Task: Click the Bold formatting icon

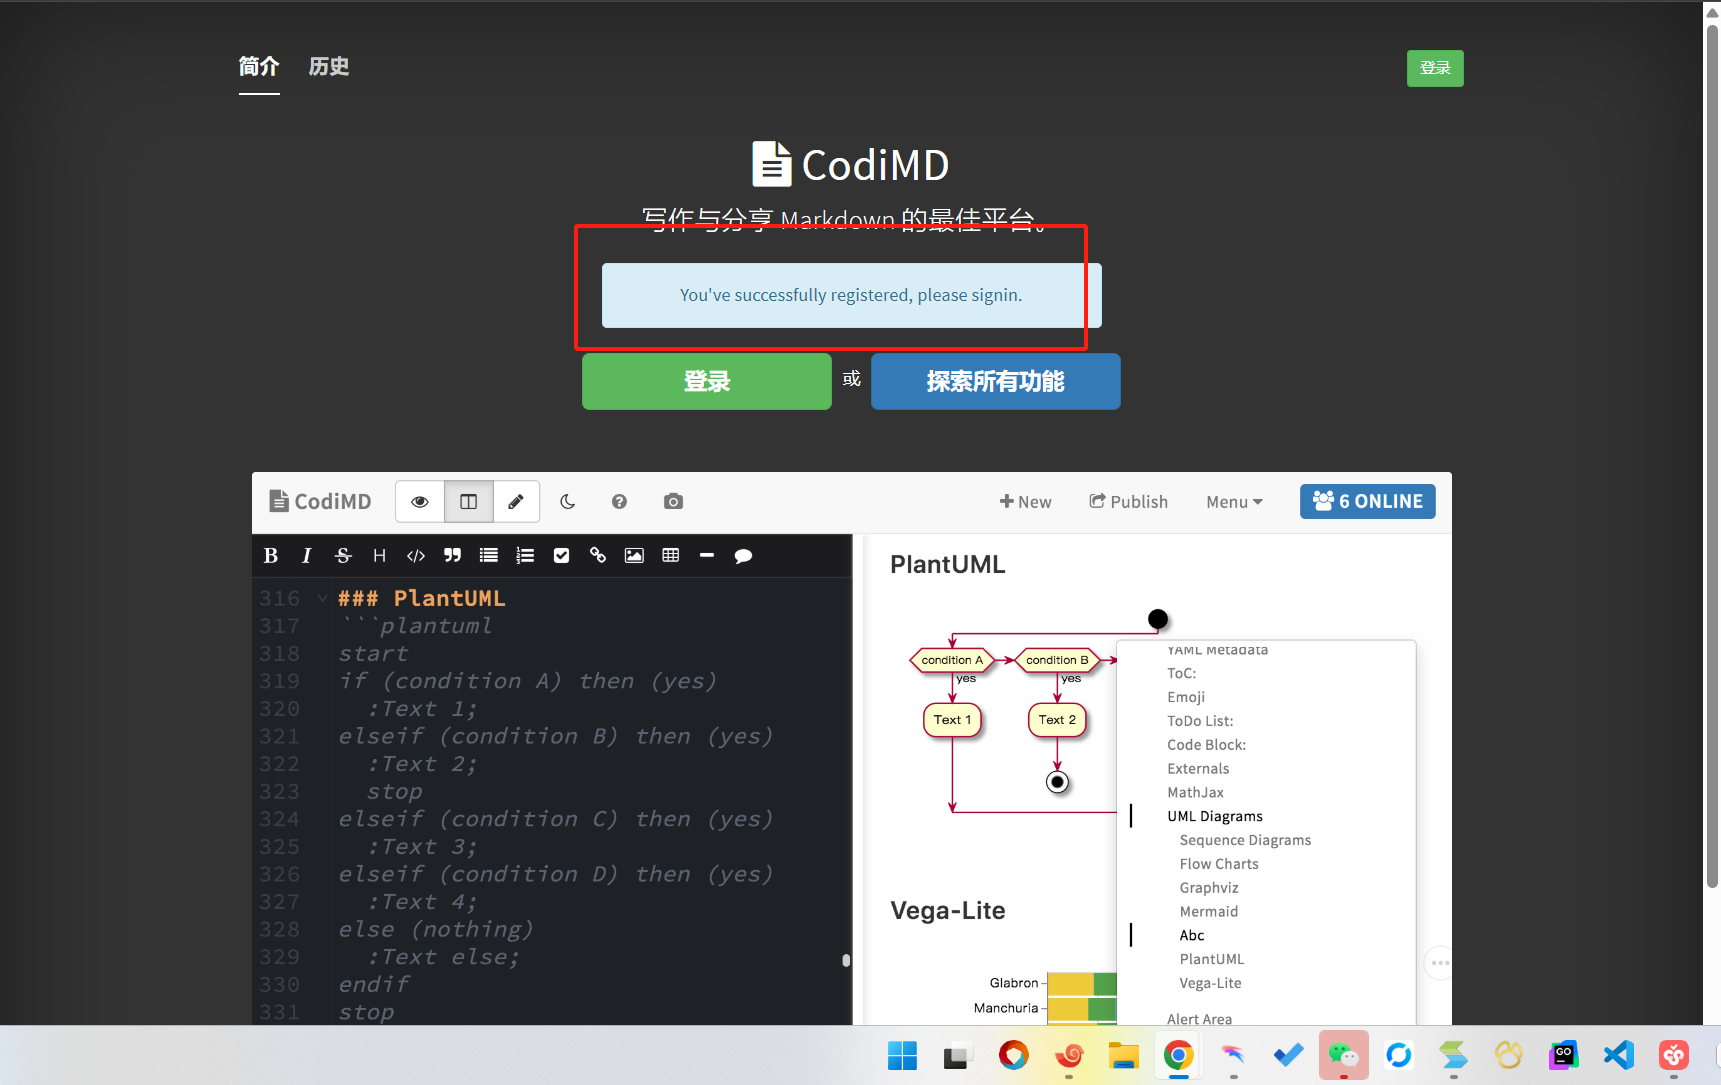Action: 271,556
